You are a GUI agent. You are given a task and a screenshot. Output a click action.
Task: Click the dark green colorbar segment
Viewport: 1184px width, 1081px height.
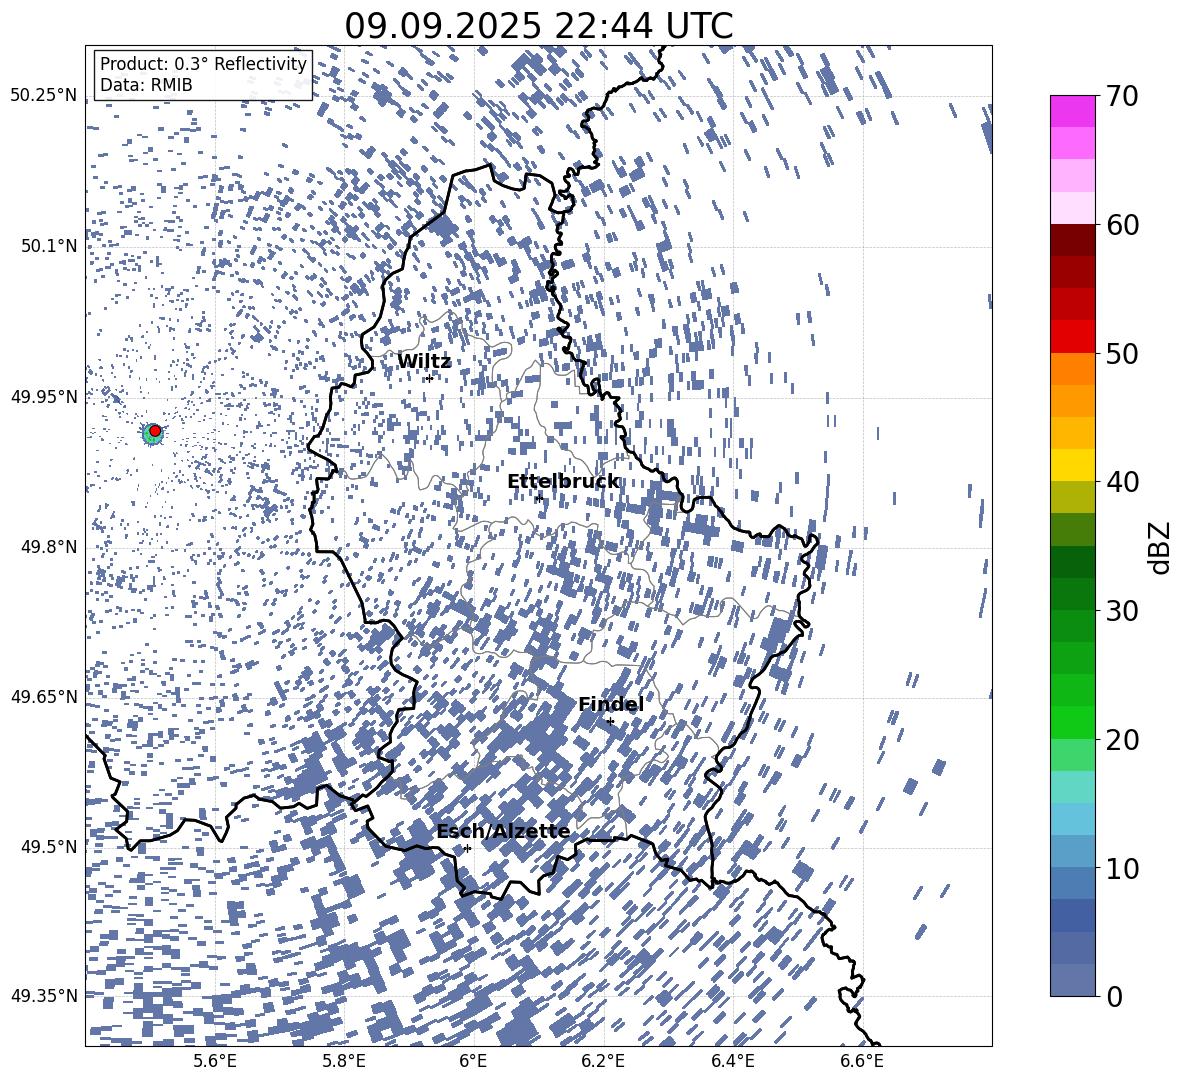[x=1072, y=562]
